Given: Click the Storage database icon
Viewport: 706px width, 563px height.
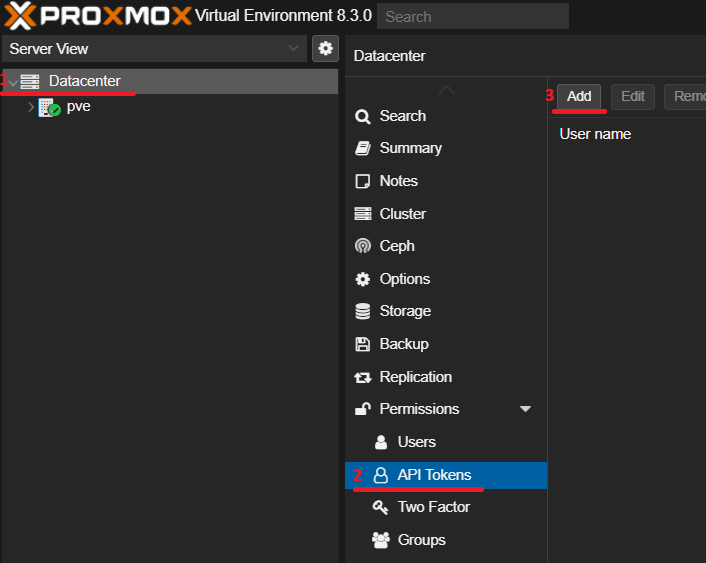Looking at the screenshot, I should coord(362,311).
